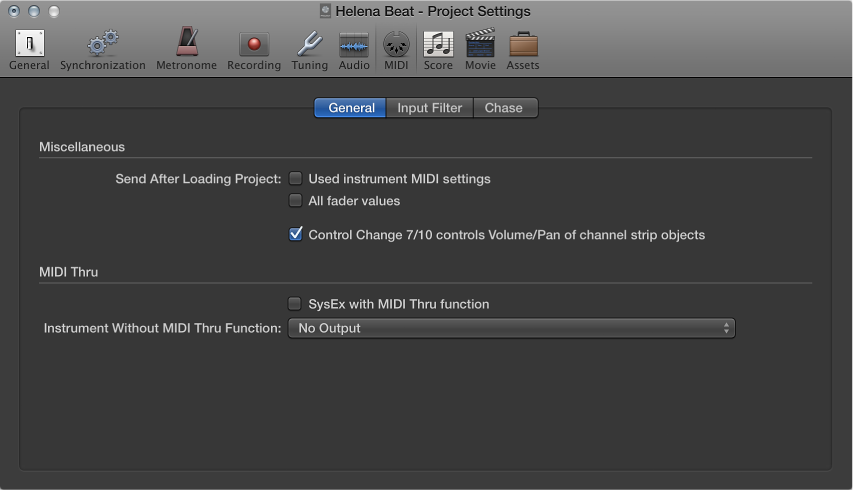
Task: Close the Project Settings window
Action: (x=14, y=11)
